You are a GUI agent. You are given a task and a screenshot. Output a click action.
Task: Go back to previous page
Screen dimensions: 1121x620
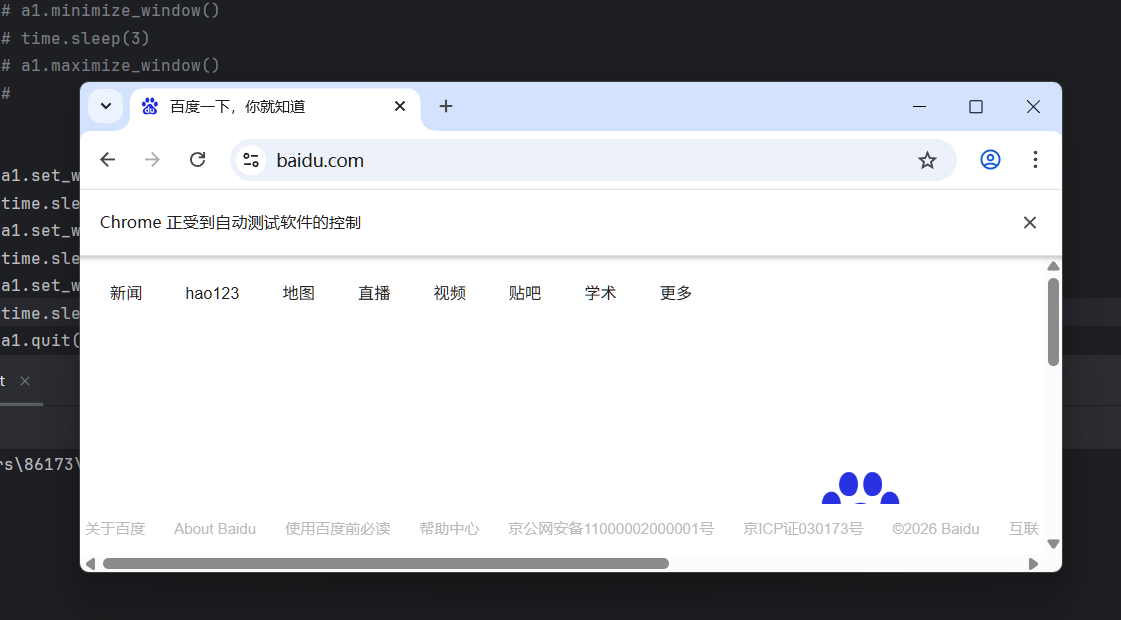point(108,159)
